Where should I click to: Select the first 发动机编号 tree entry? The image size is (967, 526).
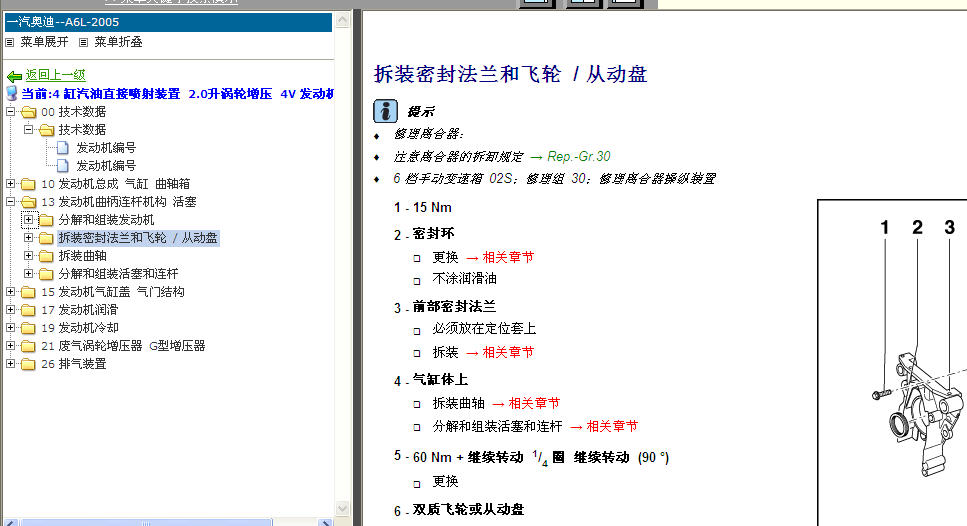[106, 148]
